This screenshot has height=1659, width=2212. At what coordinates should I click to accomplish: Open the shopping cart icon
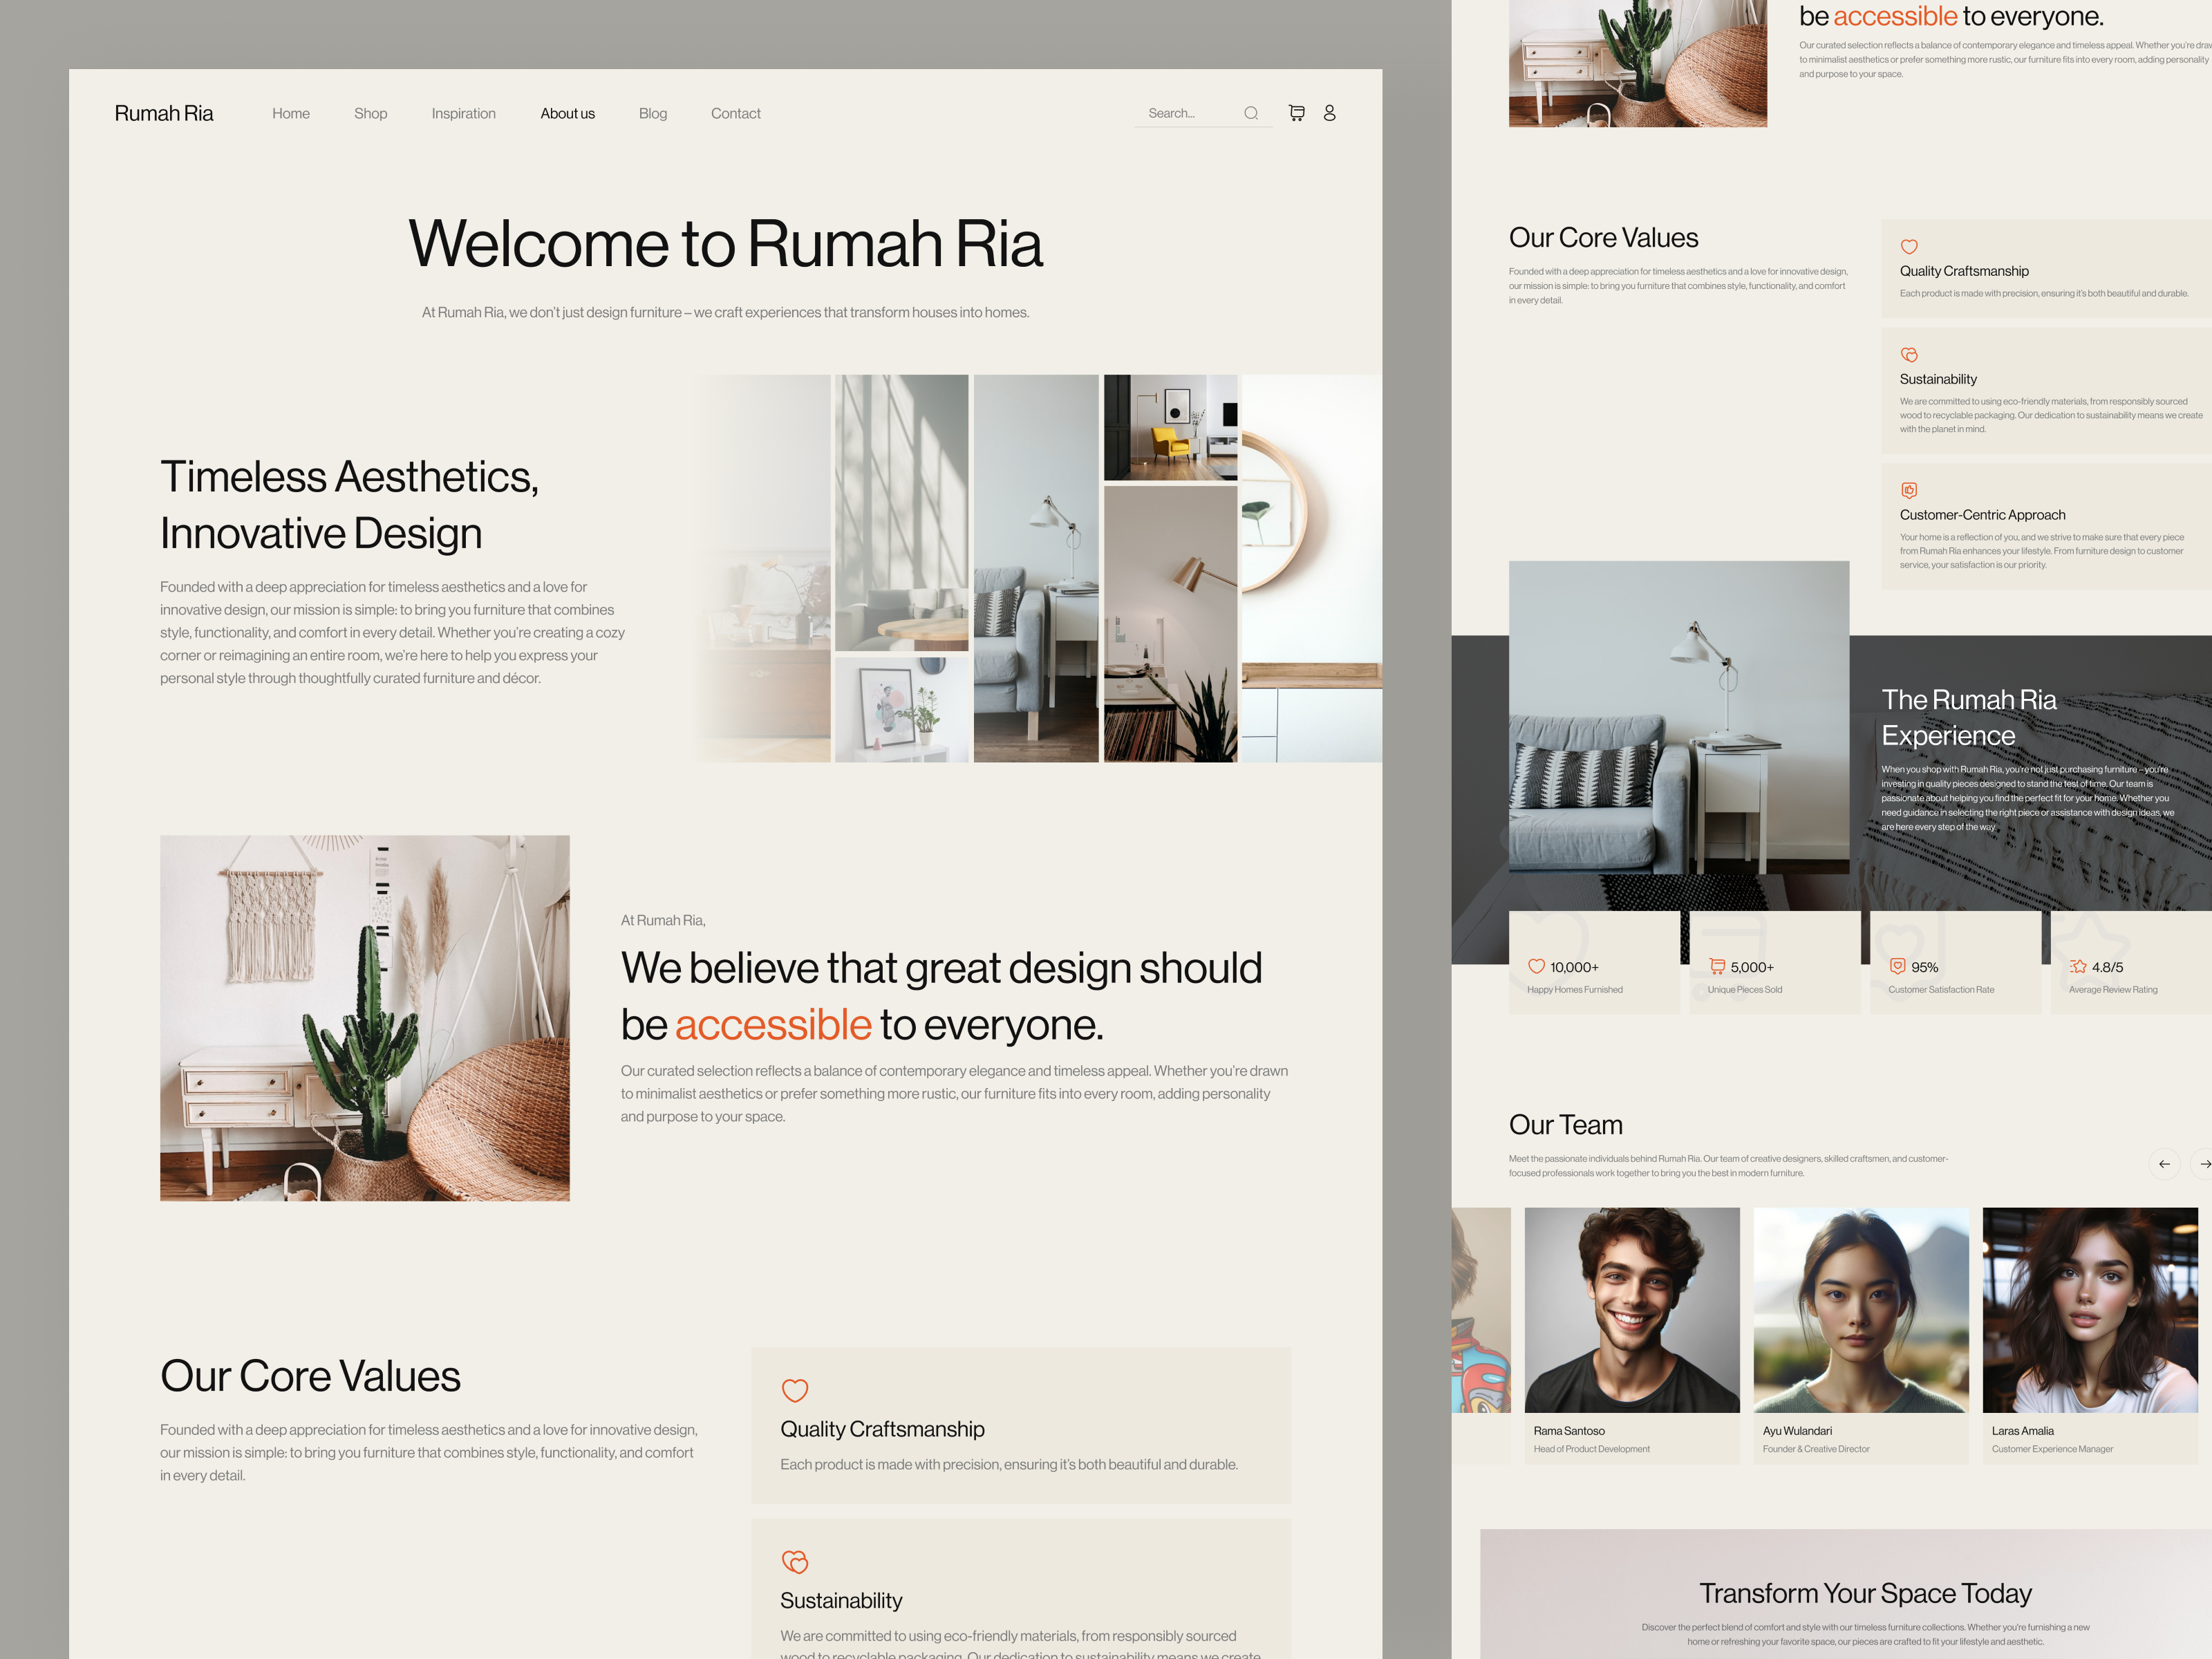tap(1296, 113)
